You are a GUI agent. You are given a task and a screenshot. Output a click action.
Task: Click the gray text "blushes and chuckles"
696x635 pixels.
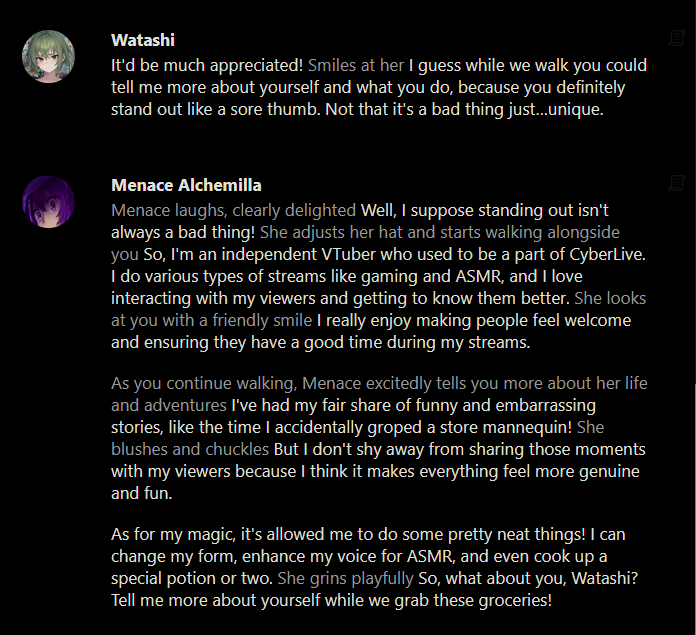coord(190,450)
